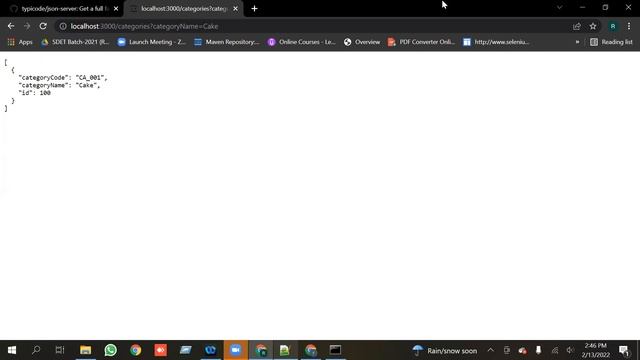Open the Reading list panel
640x360 pixels.
pos(611,42)
